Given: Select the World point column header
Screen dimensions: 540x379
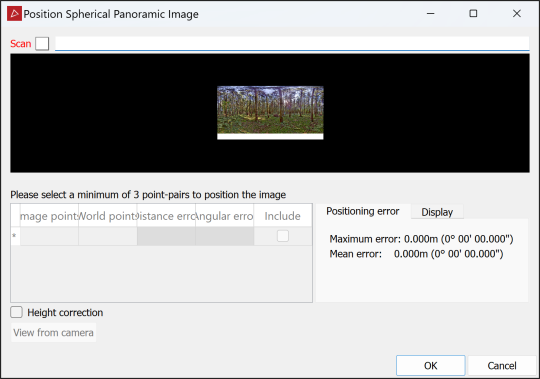Looking at the screenshot, I should pyautogui.click(x=108, y=216).
